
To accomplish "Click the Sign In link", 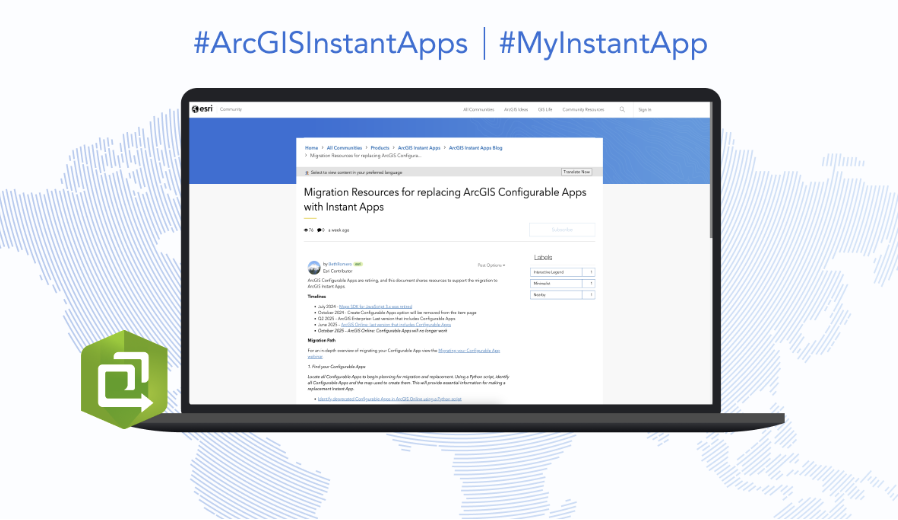I will pos(645,109).
